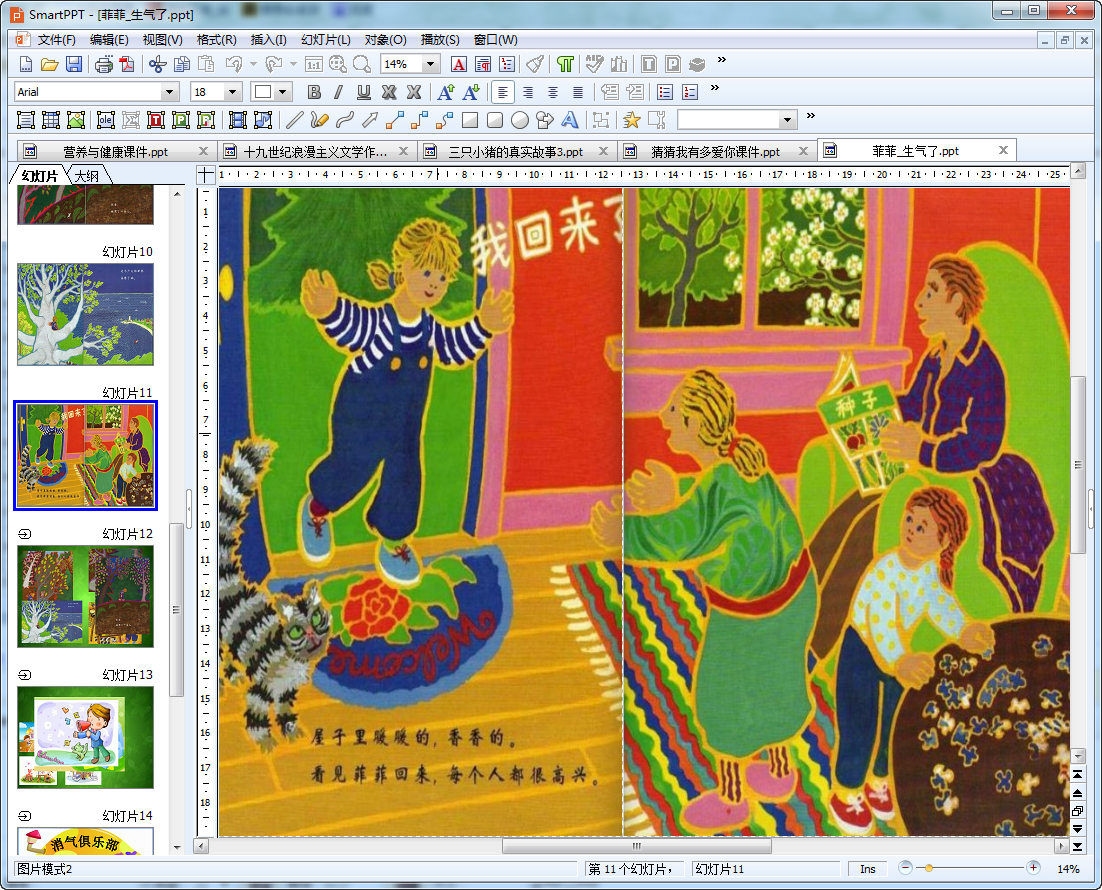Zoom out with the minus button
Image resolution: width=1102 pixels, height=890 pixels.
pos(905,868)
